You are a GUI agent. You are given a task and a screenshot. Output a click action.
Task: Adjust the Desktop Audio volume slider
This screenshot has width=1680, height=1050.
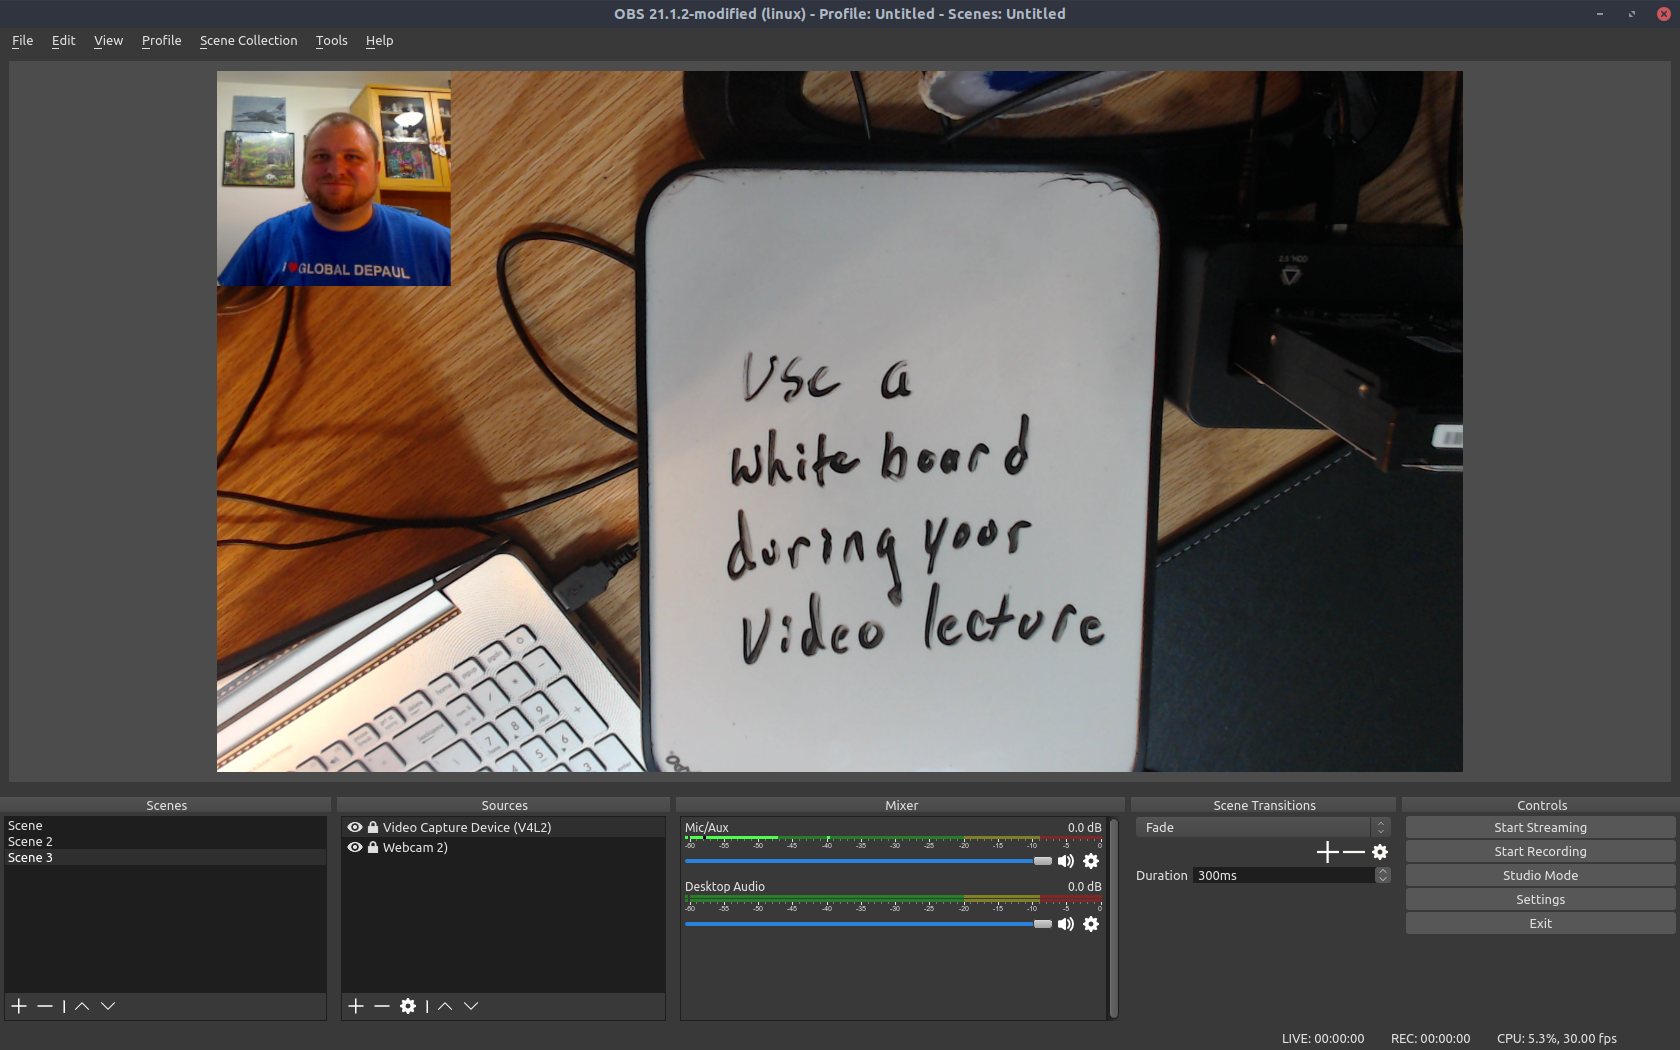click(x=1042, y=924)
